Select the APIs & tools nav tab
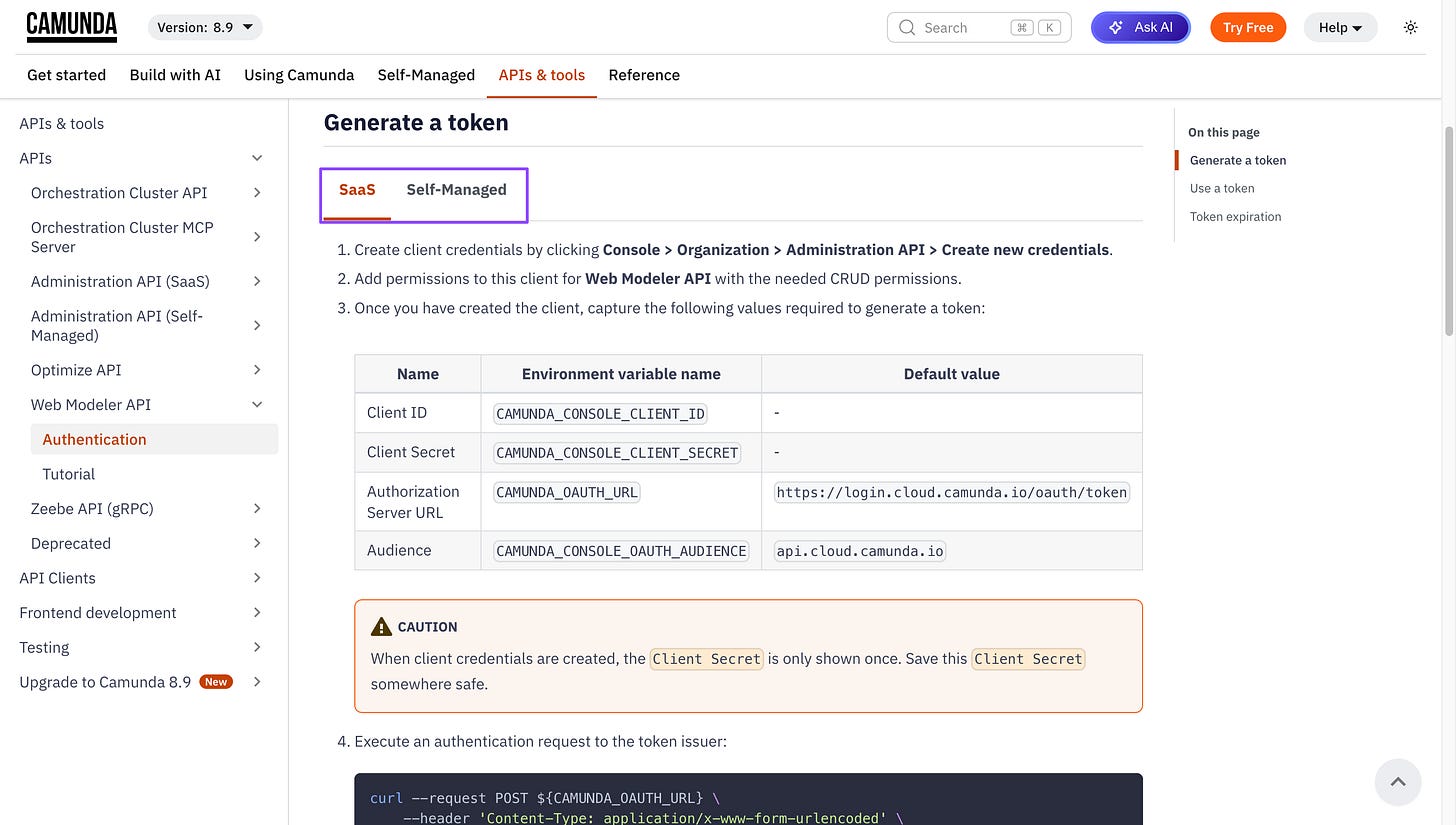The width and height of the screenshot is (1456, 825). [x=542, y=75]
